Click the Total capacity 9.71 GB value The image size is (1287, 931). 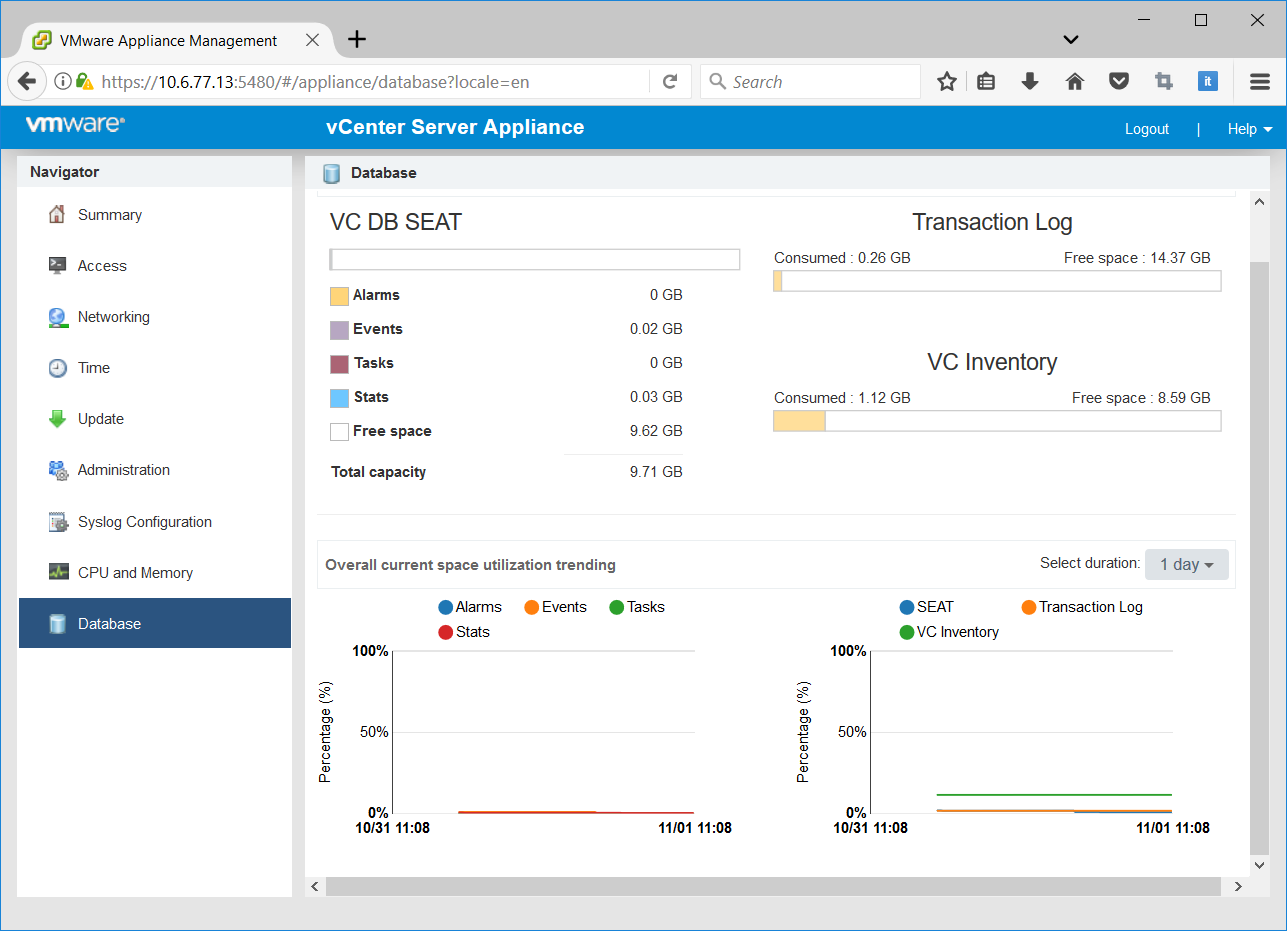click(x=656, y=472)
